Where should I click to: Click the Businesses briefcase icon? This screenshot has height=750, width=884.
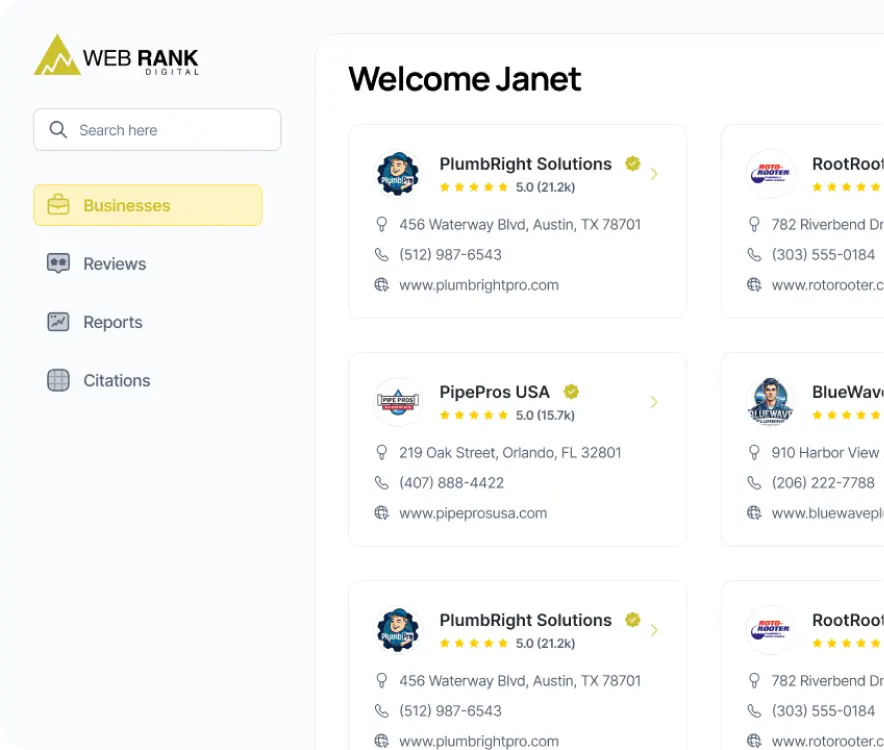pos(59,205)
